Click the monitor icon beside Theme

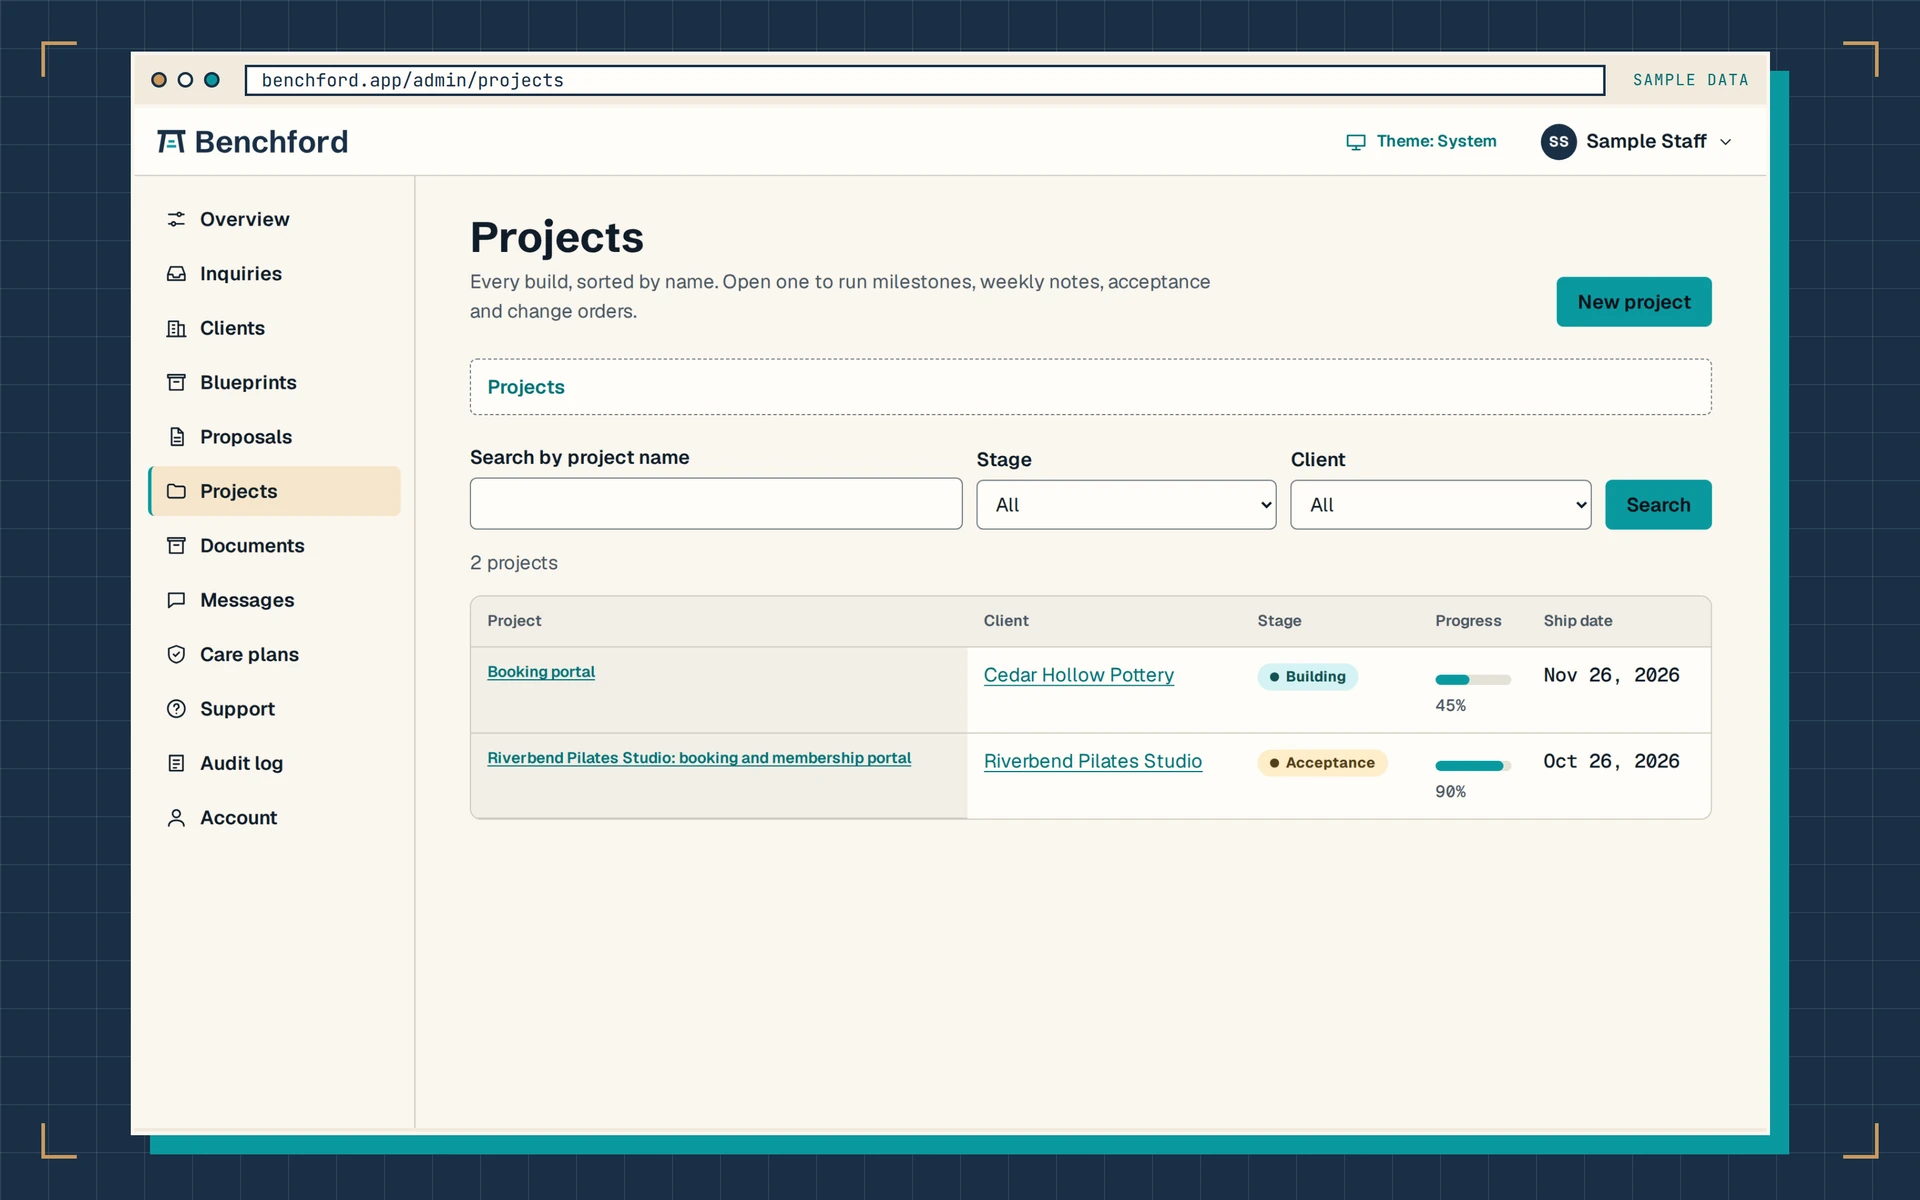coord(1356,142)
